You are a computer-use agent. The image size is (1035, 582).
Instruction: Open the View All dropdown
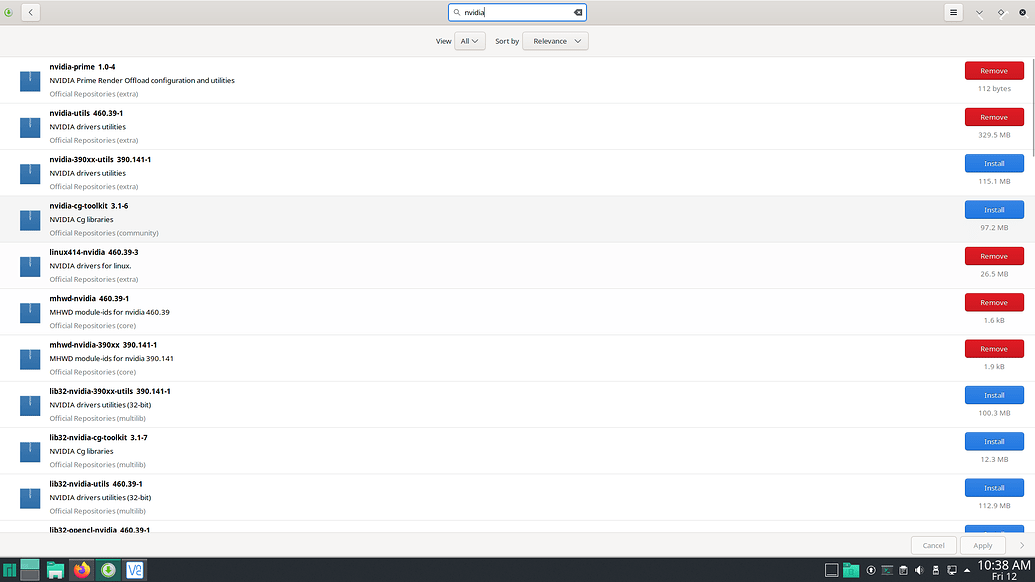pyautogui.click(x=469, y=41)
